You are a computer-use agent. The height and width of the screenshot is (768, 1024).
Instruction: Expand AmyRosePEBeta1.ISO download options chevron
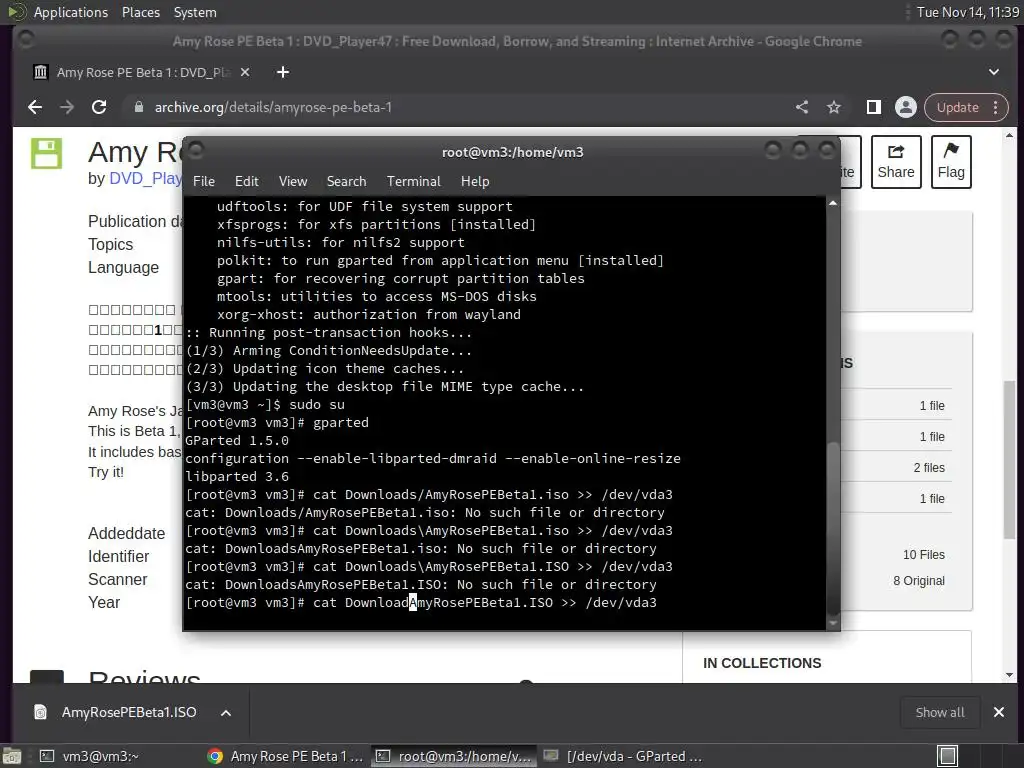coord(226,712)
